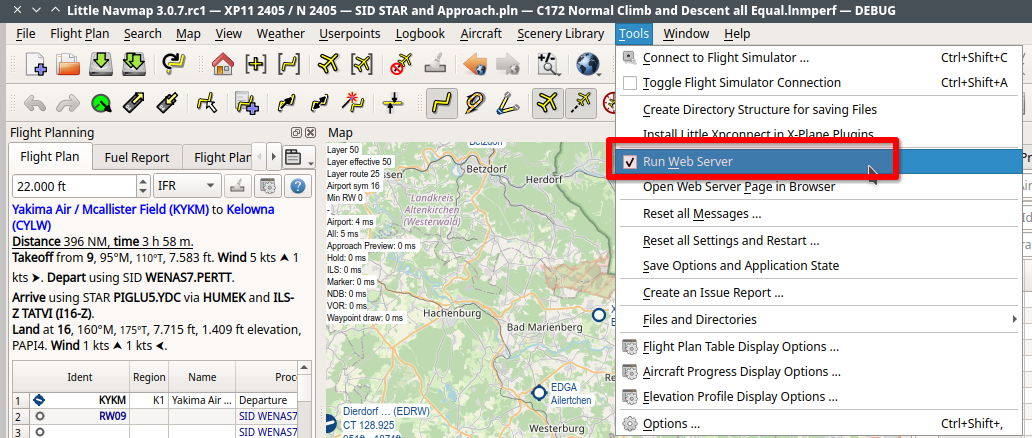Viewport: 1032px width, 438px height.
Task: Open the map detail level magnifier dropdown
Action: pyautogui.click(x=548, y=65)
